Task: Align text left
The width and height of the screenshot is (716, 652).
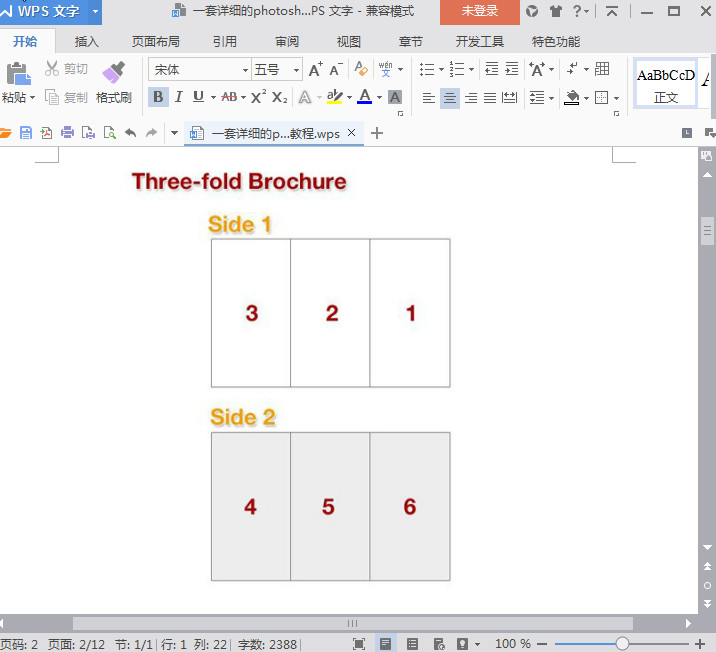Action: (428, 97)
